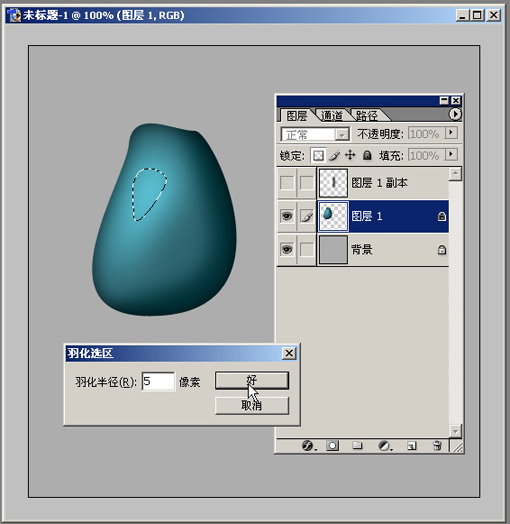Click the 图层 1 layer name text
Viewport: 510px width, 524px height.
(367, 216)
